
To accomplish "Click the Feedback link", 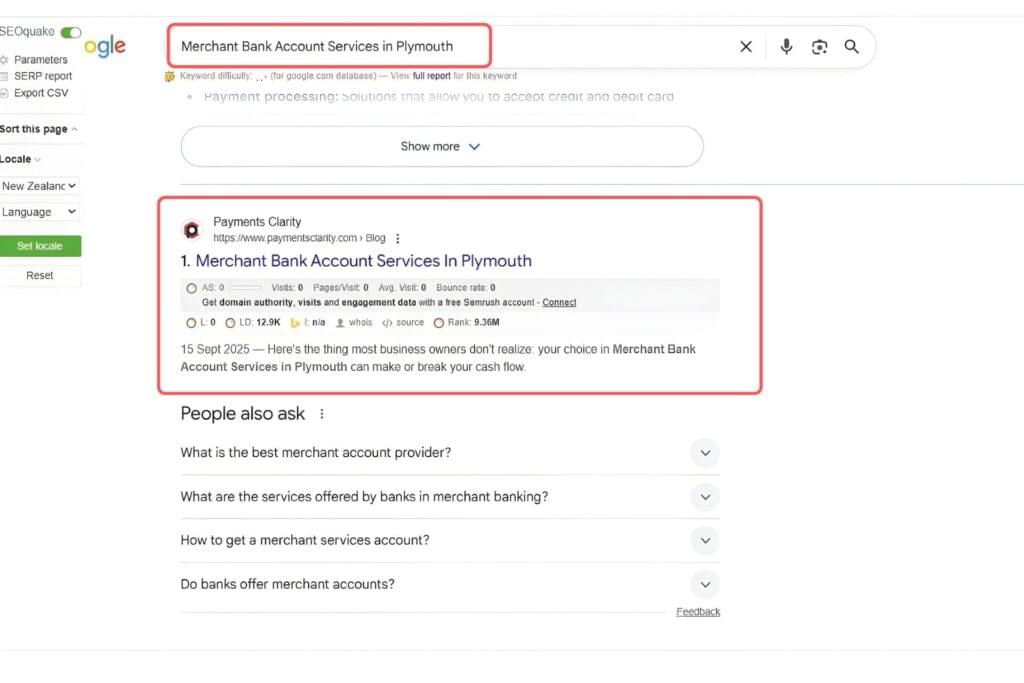I will point(698,612).
